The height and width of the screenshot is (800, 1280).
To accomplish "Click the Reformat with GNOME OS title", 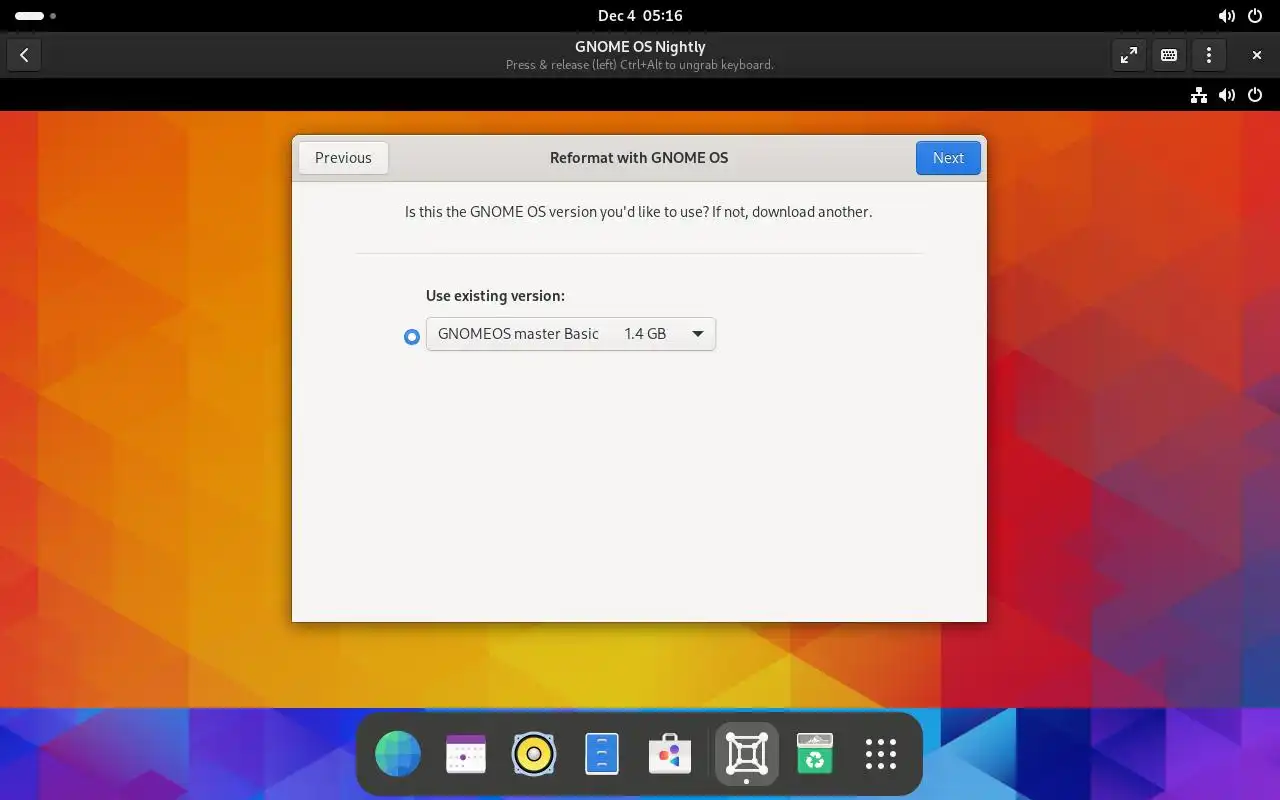I will coord(639,158).
